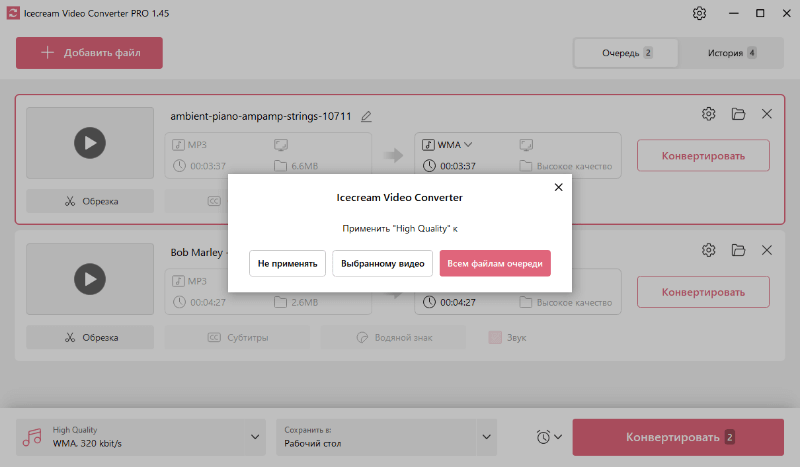800x467 pixels.
Task: Expand the WMA format dropdown
Action: 447,144
